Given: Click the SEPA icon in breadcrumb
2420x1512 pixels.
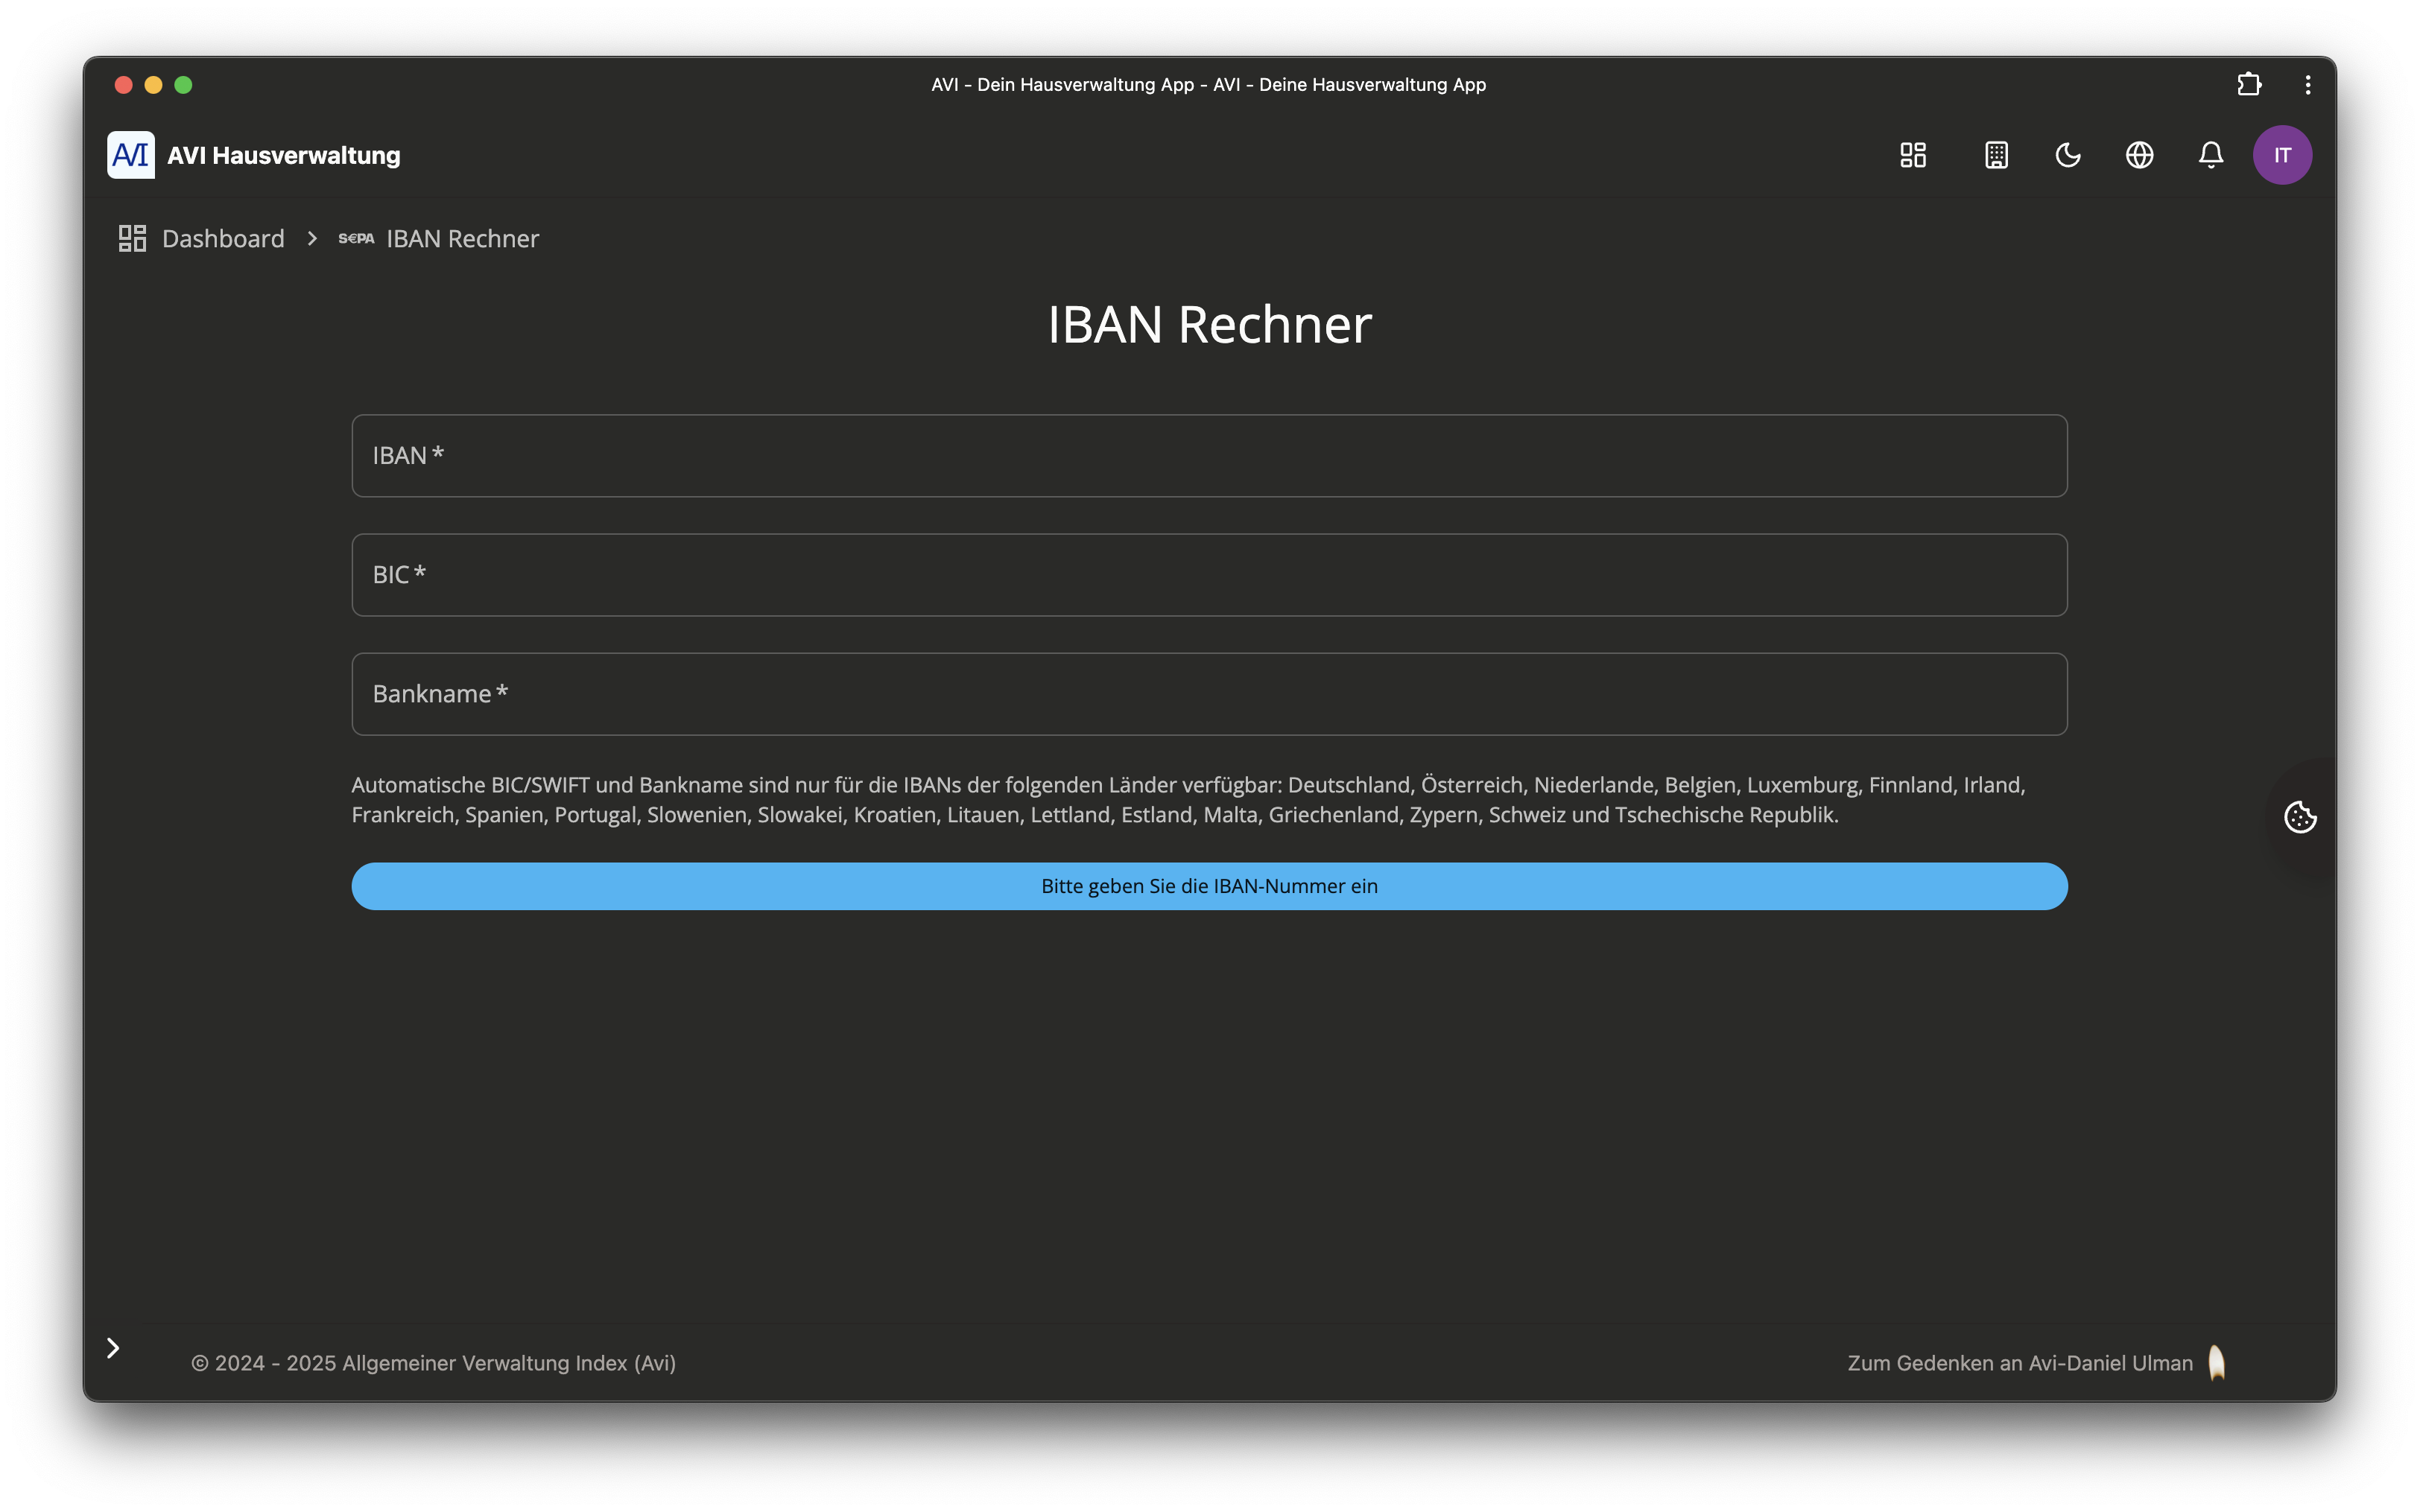Looking at the screenshot, I should click(356, 239).
